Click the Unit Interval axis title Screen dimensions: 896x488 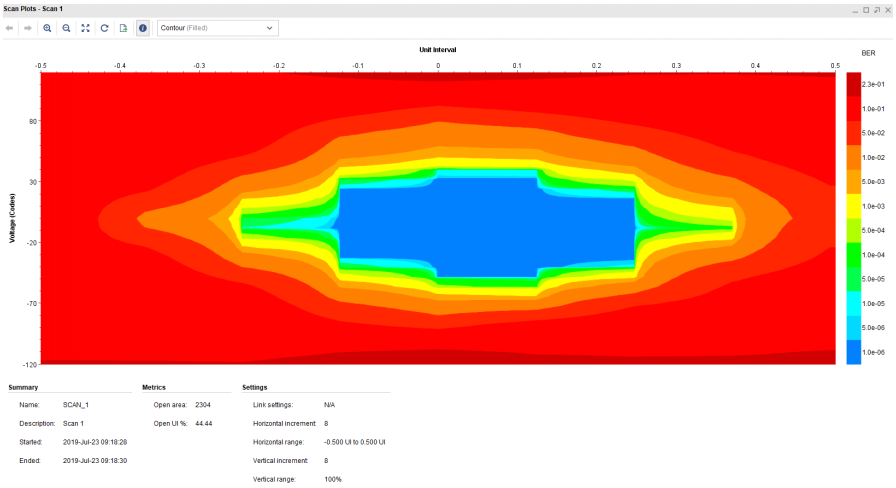[438, 50]
